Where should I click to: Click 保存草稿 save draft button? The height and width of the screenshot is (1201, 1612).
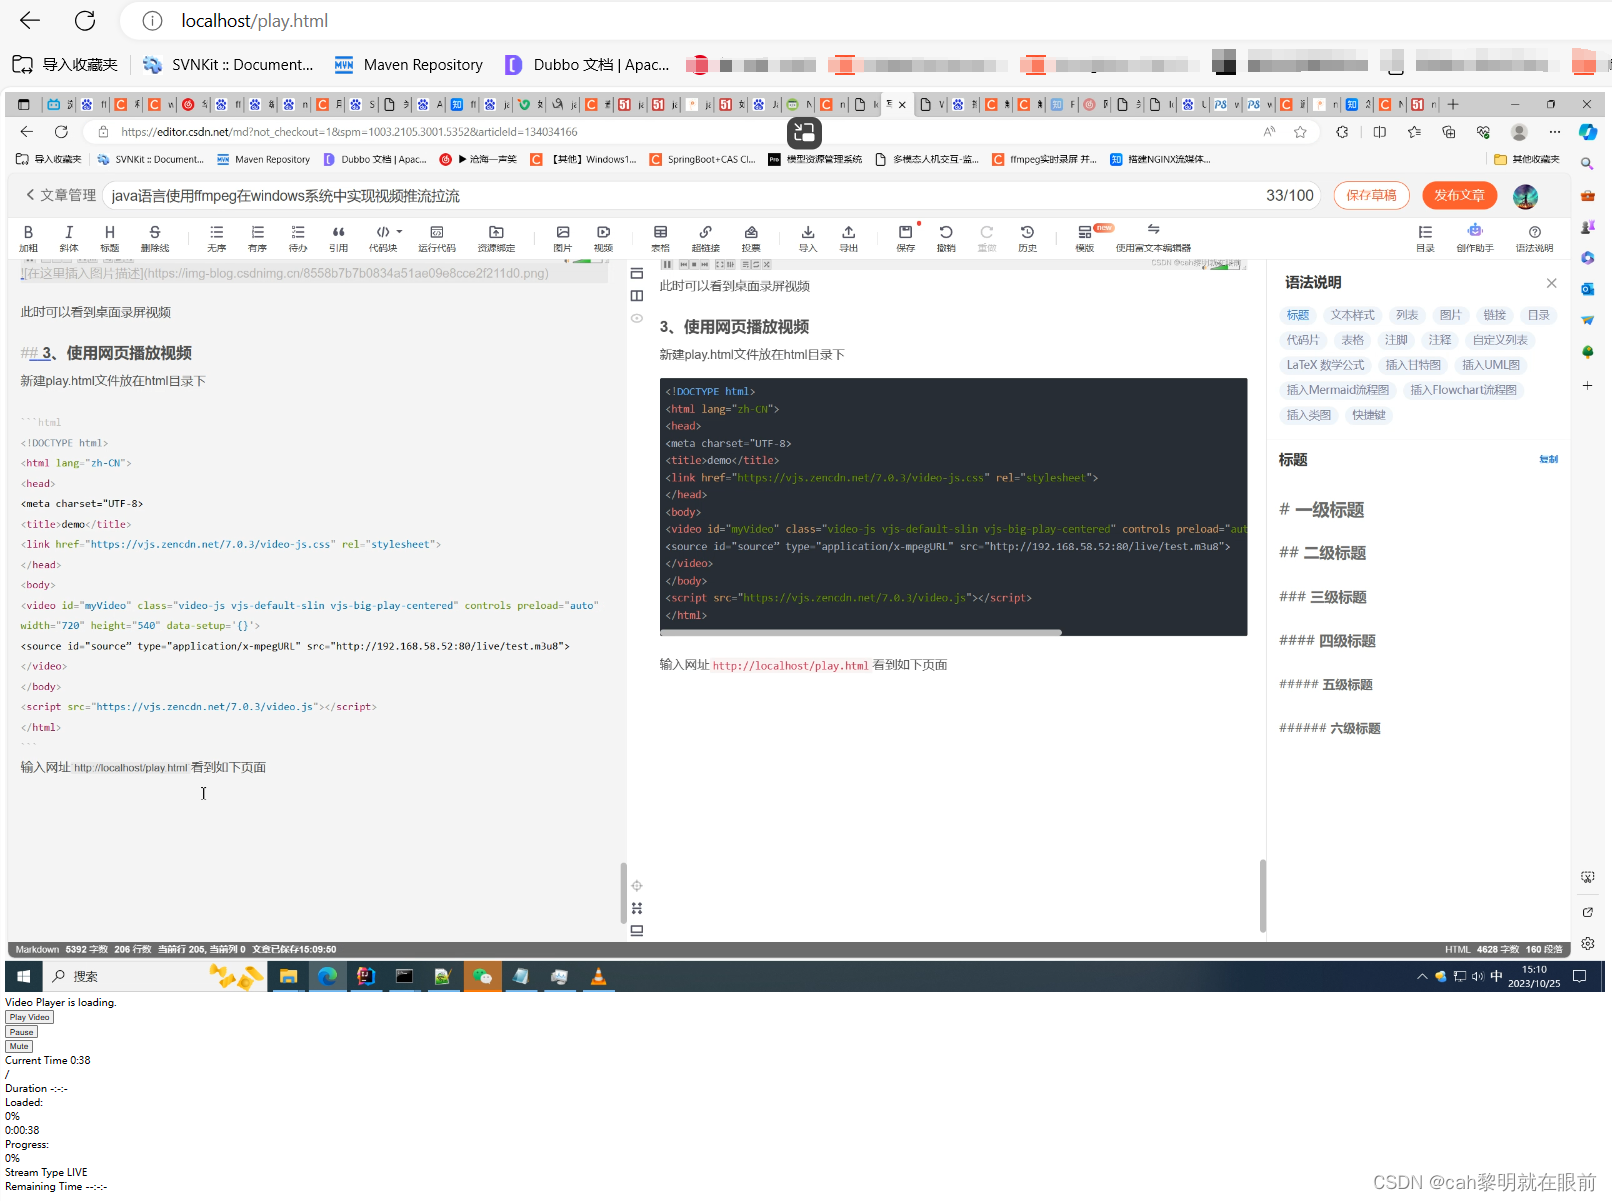click(1371, 195)
